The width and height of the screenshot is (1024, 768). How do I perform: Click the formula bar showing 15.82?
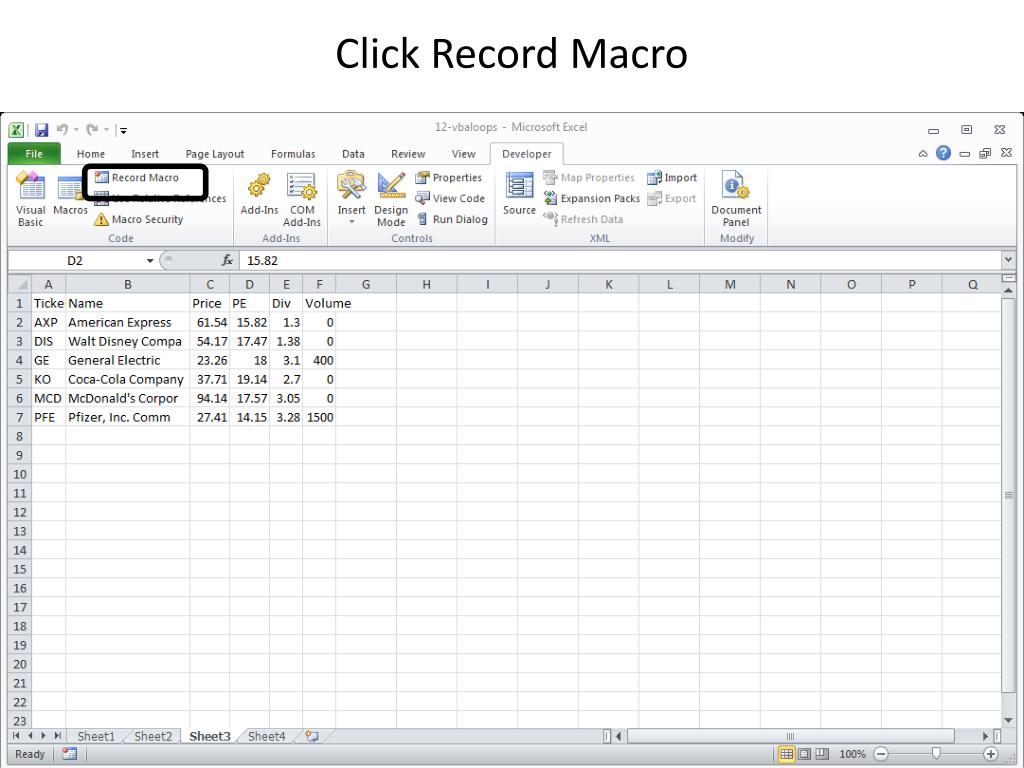click(x=620, y=261)
